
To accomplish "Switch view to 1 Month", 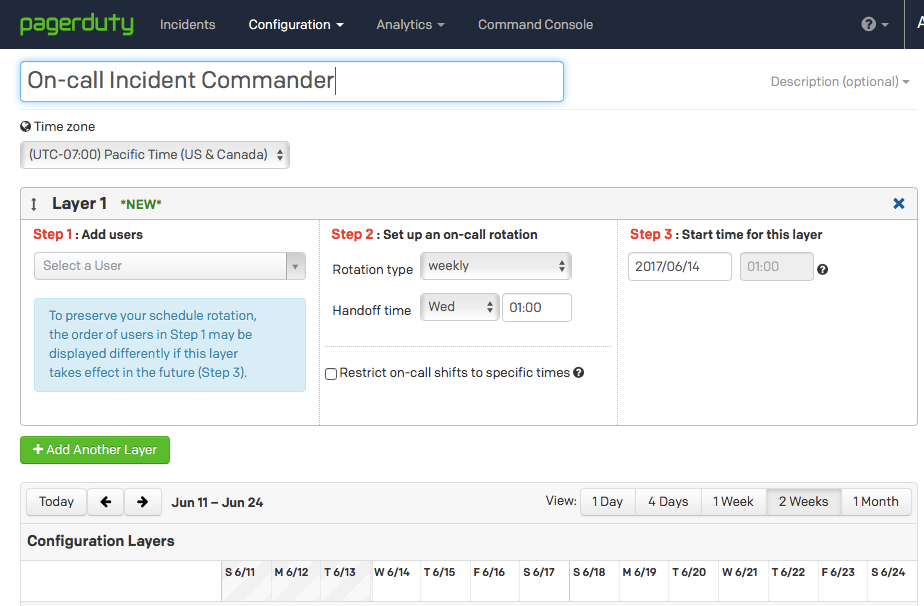I will (876, 502).
